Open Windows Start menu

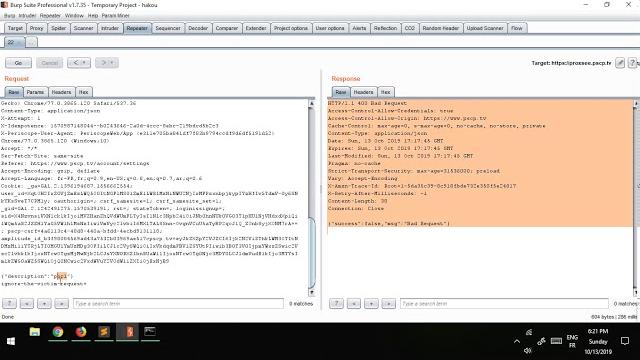[11, 341]
